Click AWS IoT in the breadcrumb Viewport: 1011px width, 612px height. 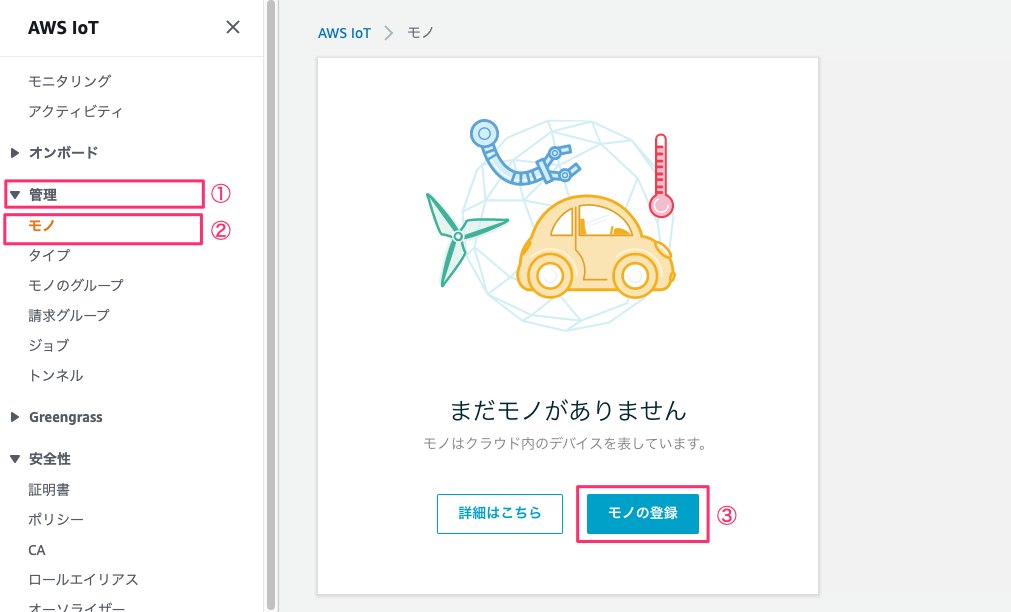344,32
